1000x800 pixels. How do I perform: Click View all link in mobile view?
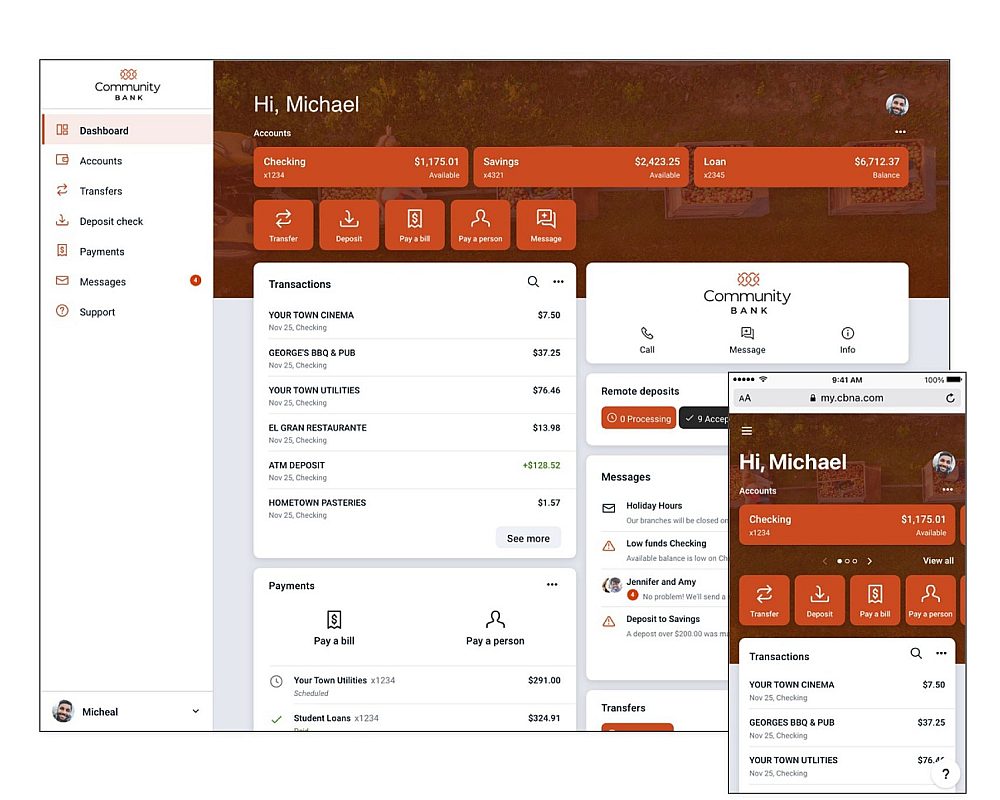[937, 561]
